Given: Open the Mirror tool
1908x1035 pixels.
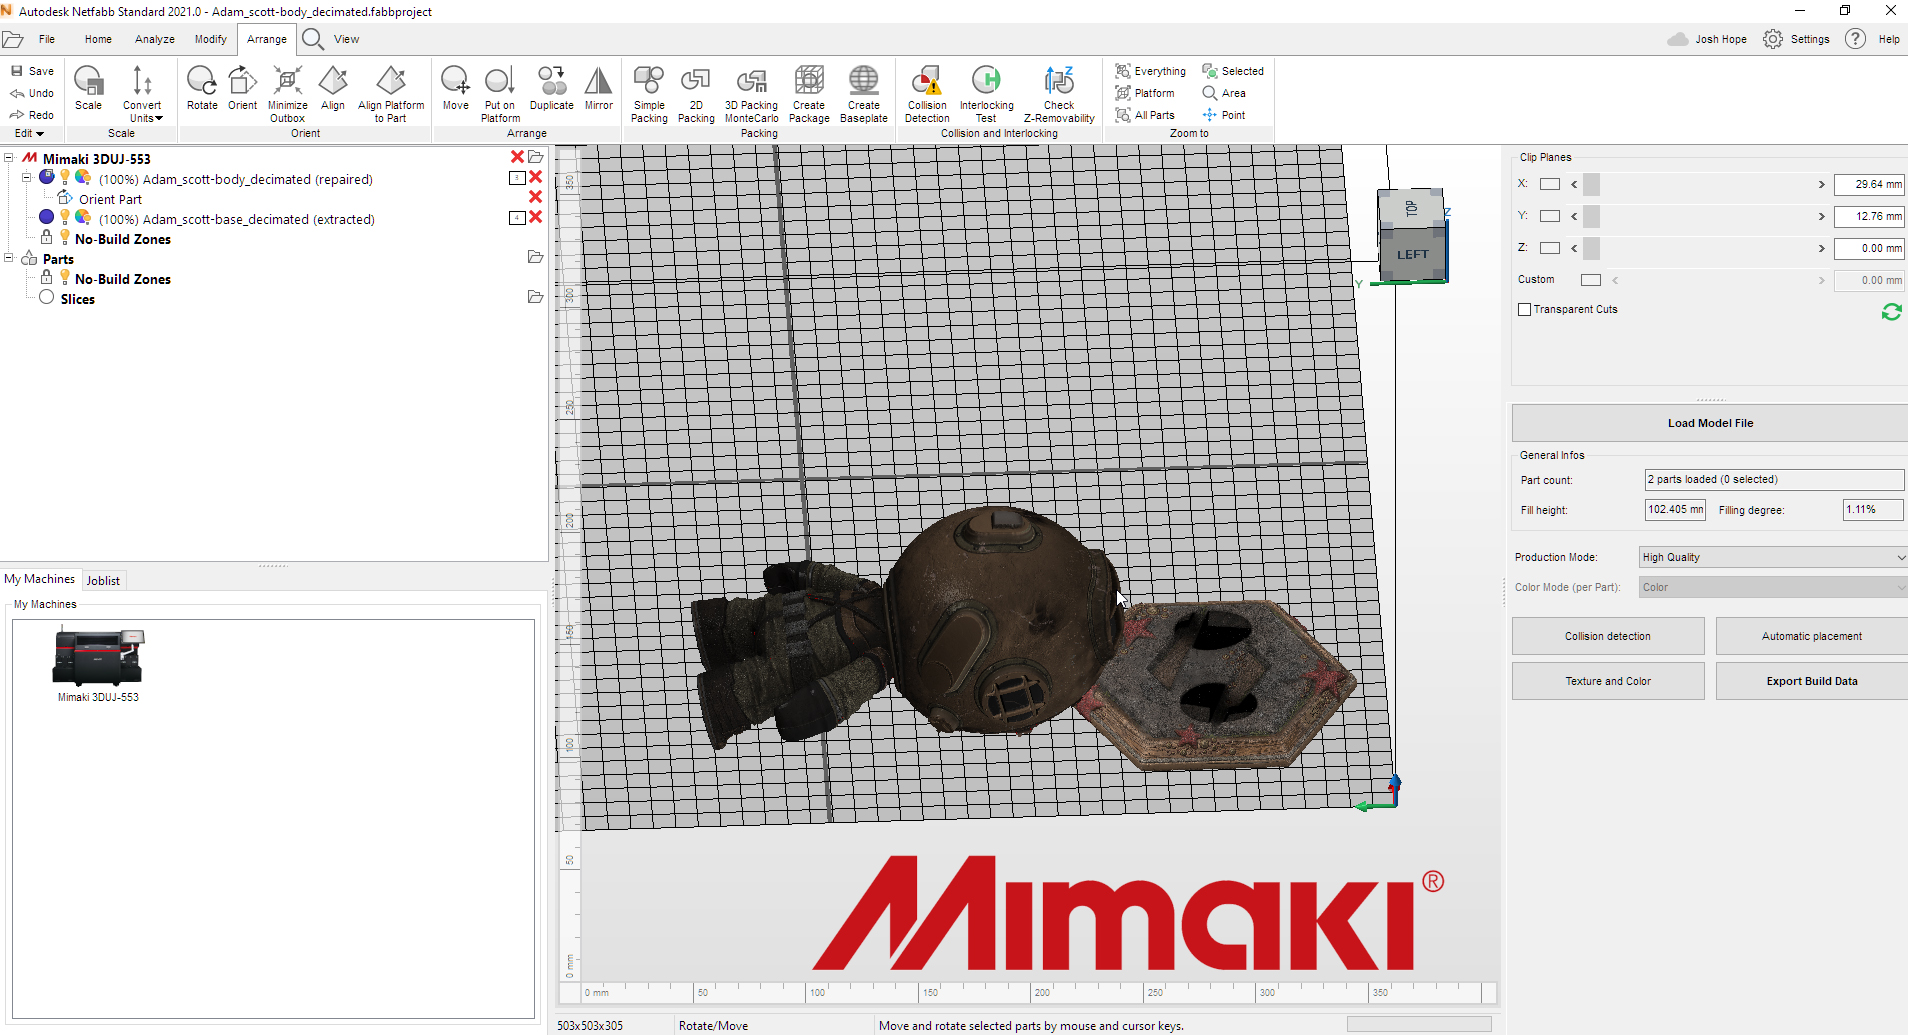Looking at the screenshot, I should (x=598, y=88).
